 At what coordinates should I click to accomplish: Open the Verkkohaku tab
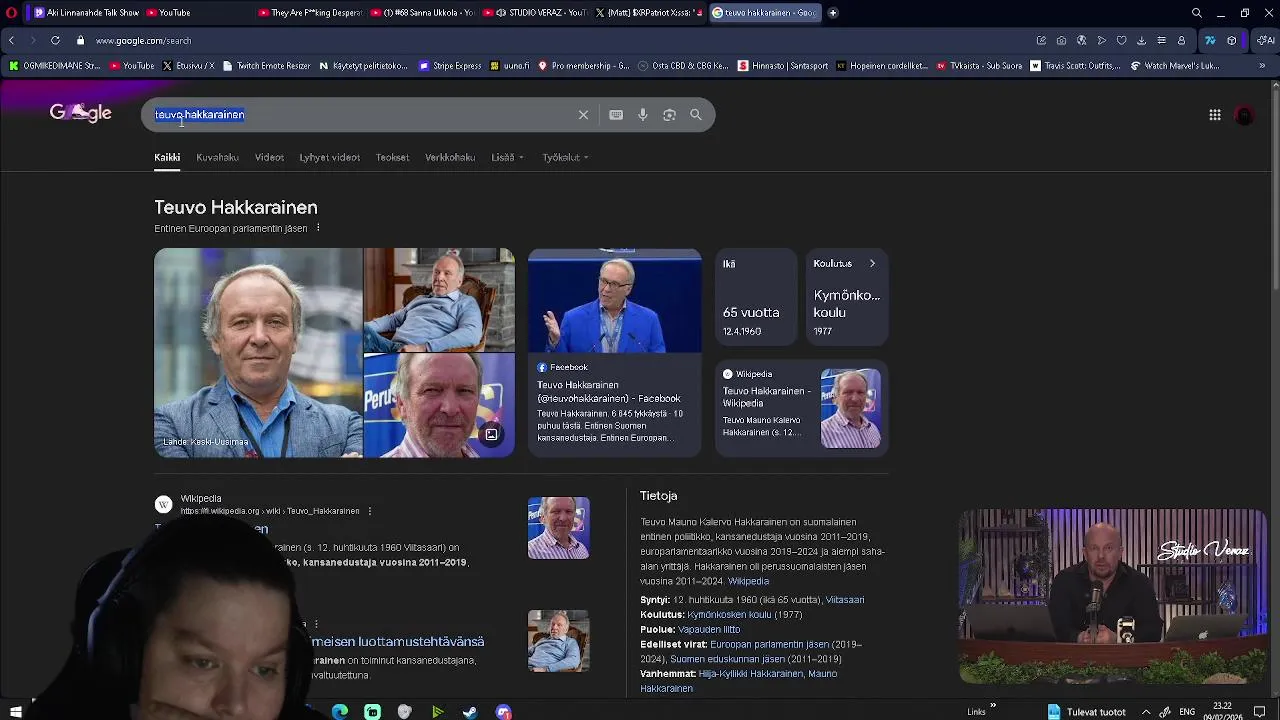[x=450, y=157]
